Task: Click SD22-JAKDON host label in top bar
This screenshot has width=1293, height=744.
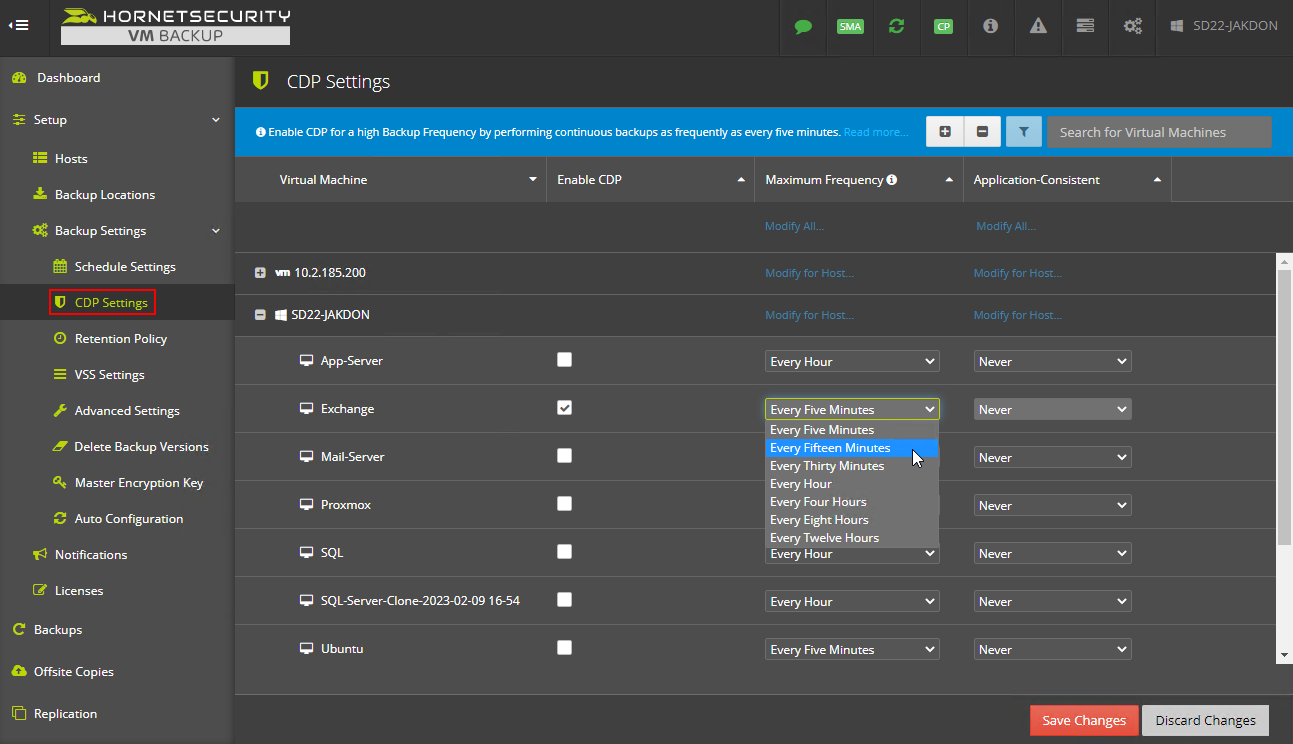Action: tap(1224, 26)
